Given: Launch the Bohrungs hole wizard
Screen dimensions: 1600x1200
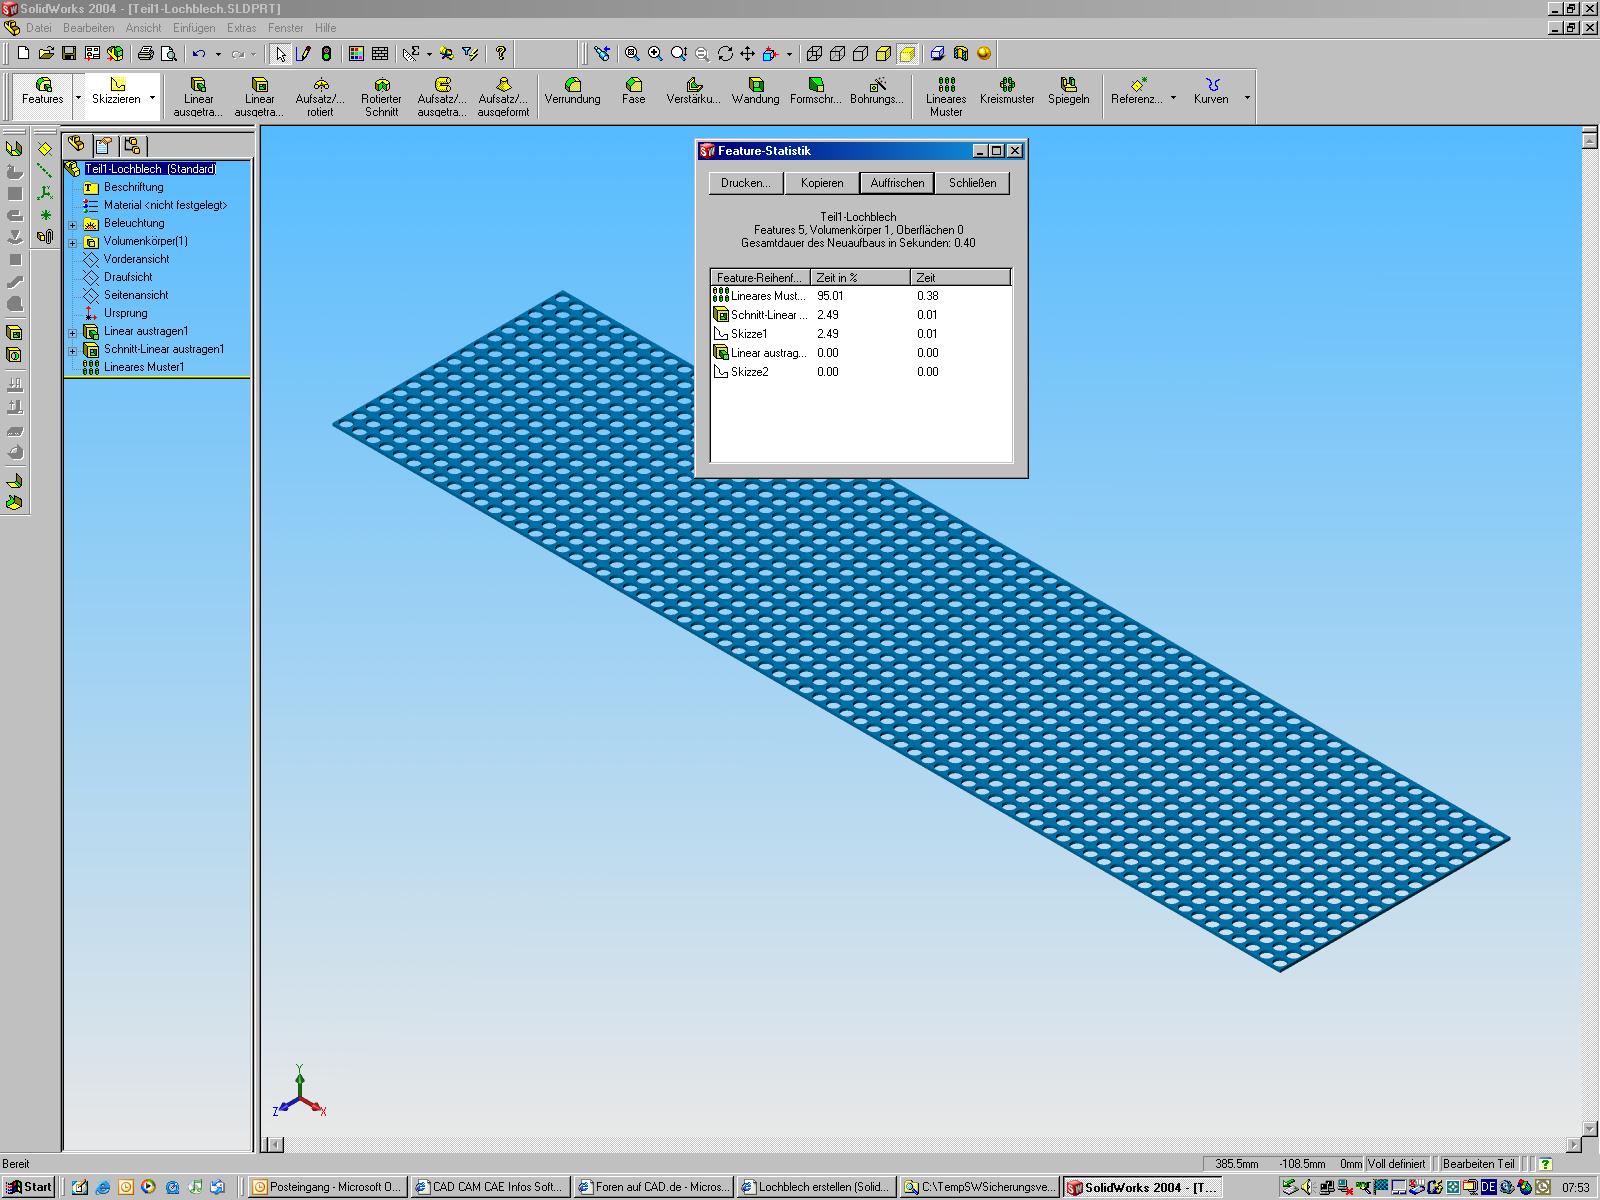Looking at the screenshot, I should (x=877, y=91).
